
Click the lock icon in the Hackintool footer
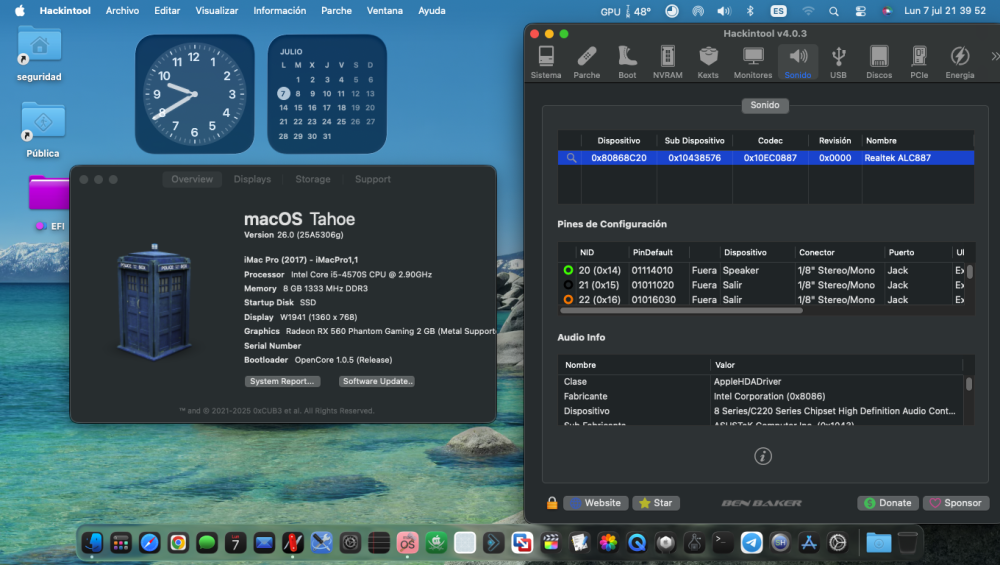[552, 503]
